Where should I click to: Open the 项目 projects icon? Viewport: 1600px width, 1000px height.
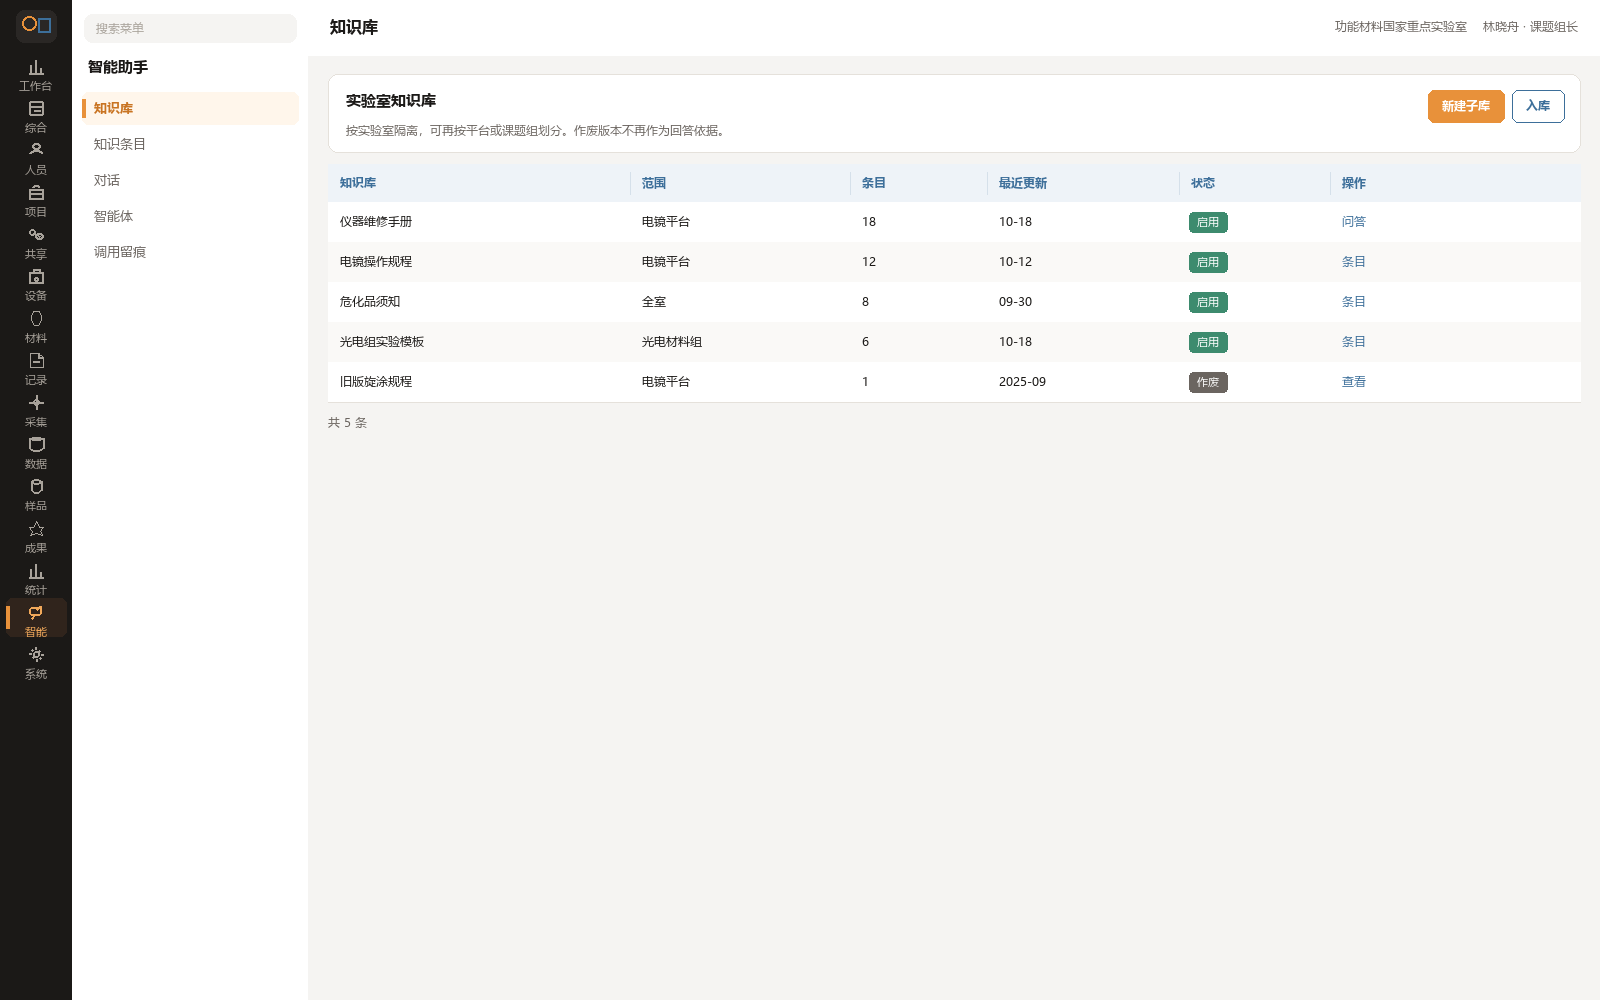36,202
